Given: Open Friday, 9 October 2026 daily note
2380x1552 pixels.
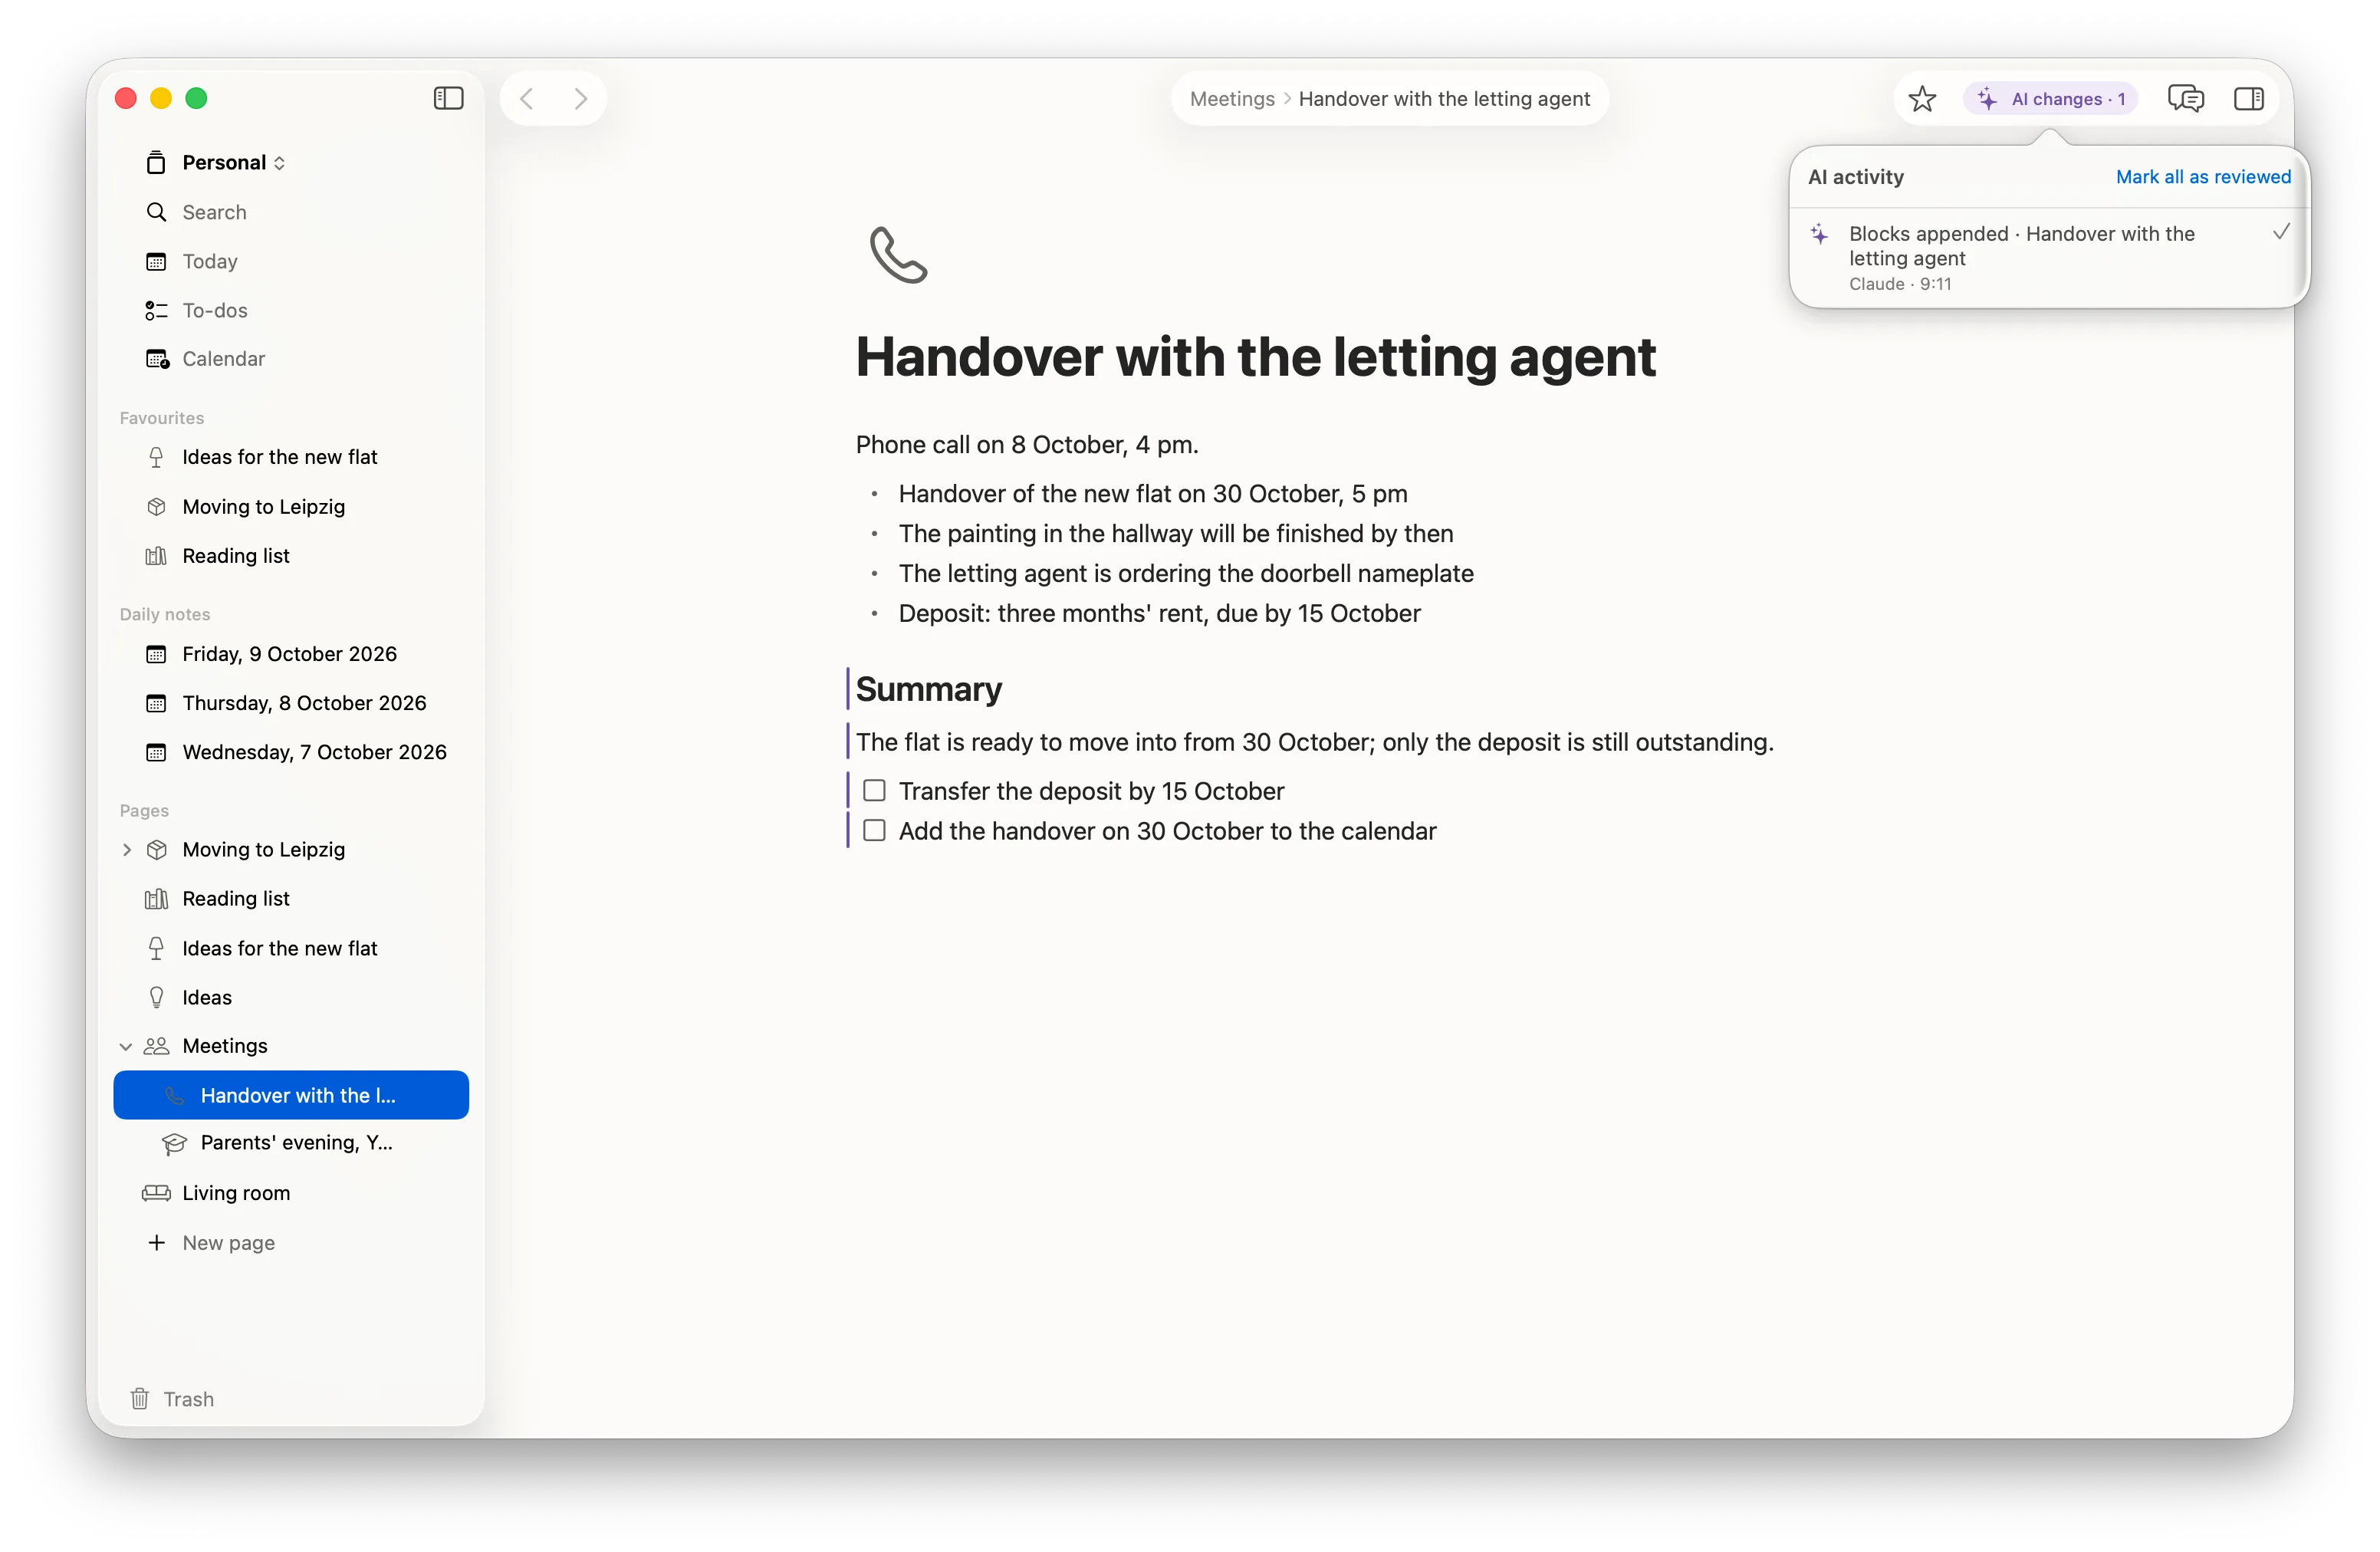Looking at the screenshot, I should 291,654.
